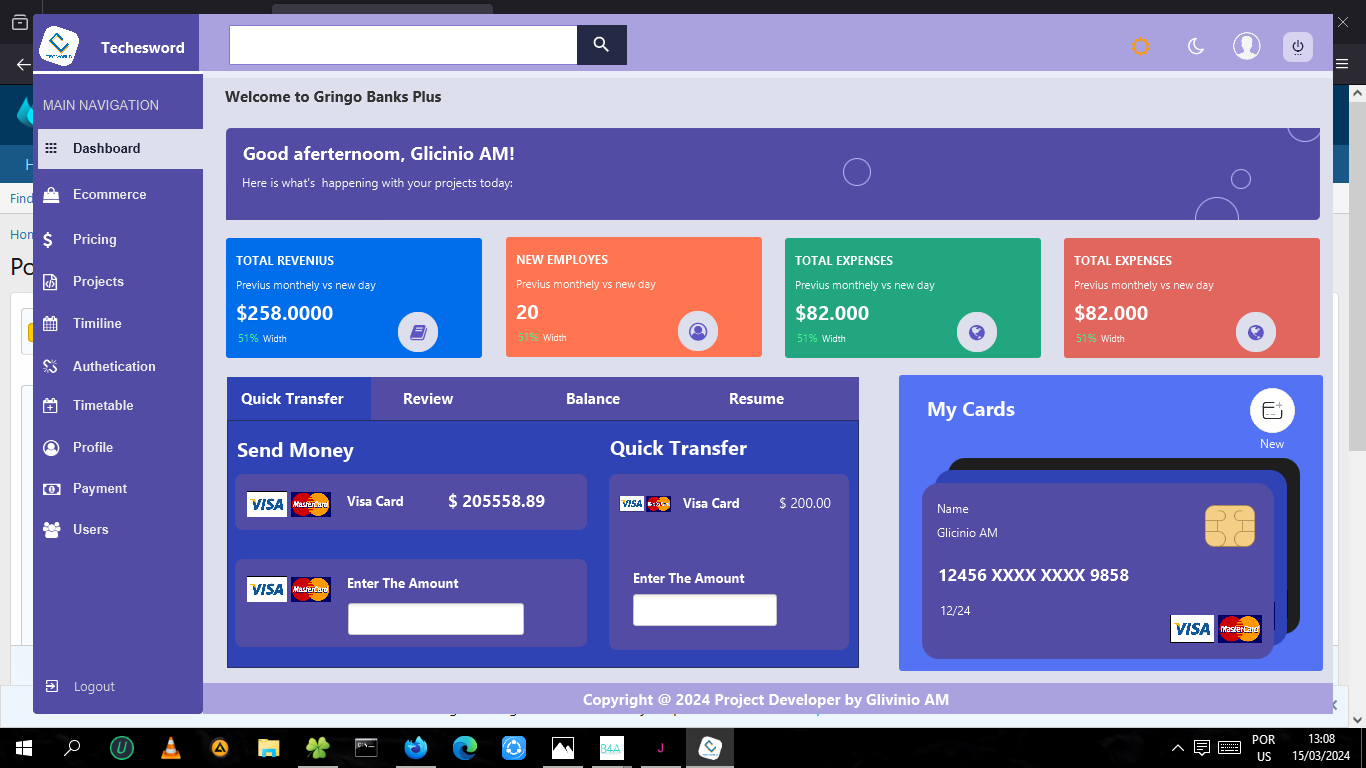1366x768 pixels.
Task: Click the New Employes value 20
Action: tap(527, 312)
